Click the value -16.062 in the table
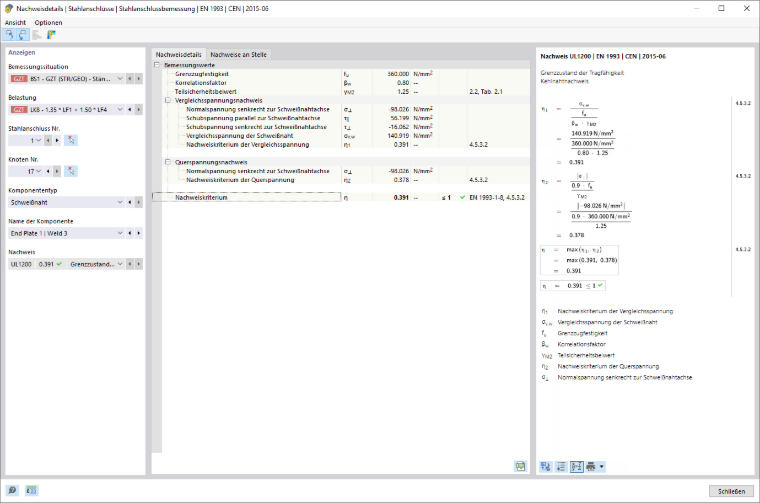The image size is (760, 503). point(399,127)
